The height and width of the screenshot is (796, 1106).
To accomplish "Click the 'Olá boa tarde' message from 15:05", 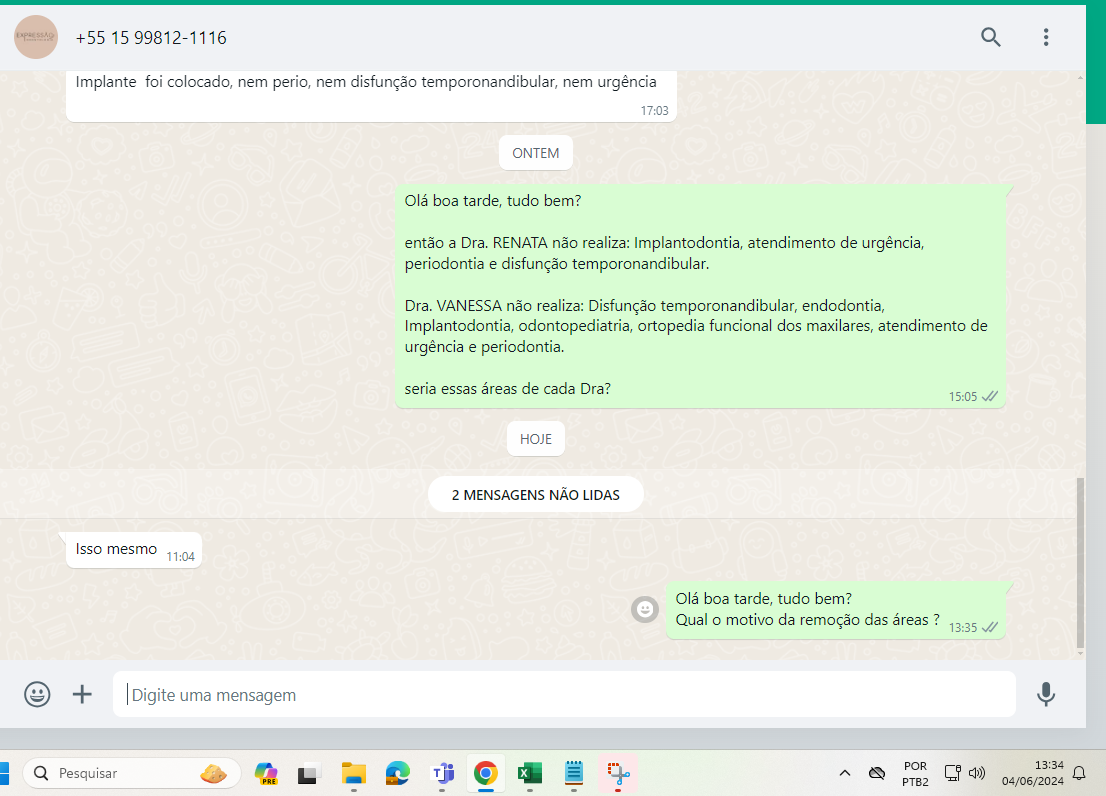I will [700, 296].
